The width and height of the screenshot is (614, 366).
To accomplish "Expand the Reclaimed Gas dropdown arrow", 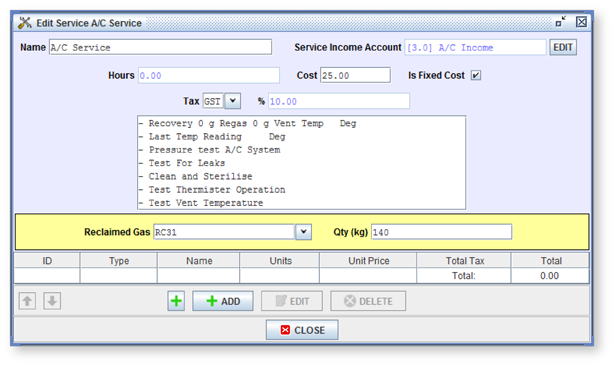I will (x=303, y=232).
